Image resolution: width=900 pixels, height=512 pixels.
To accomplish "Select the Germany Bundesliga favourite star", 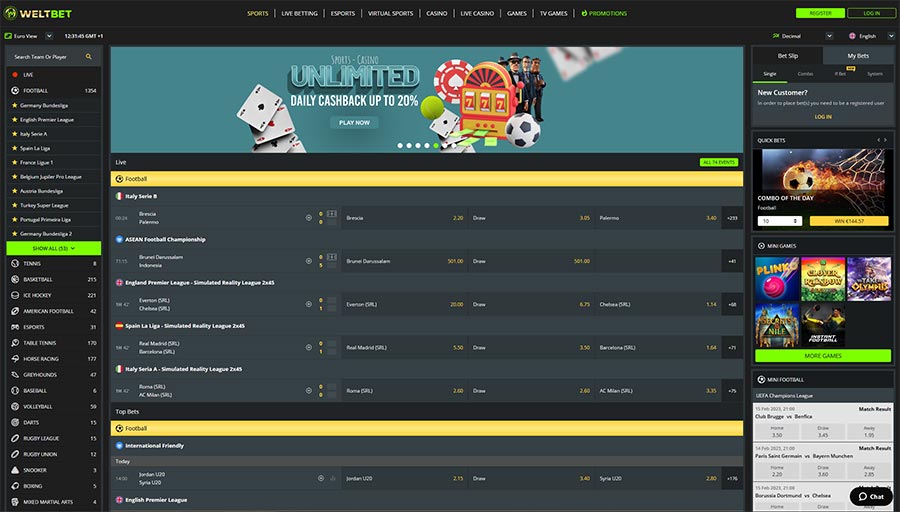I will pos(15,106).
